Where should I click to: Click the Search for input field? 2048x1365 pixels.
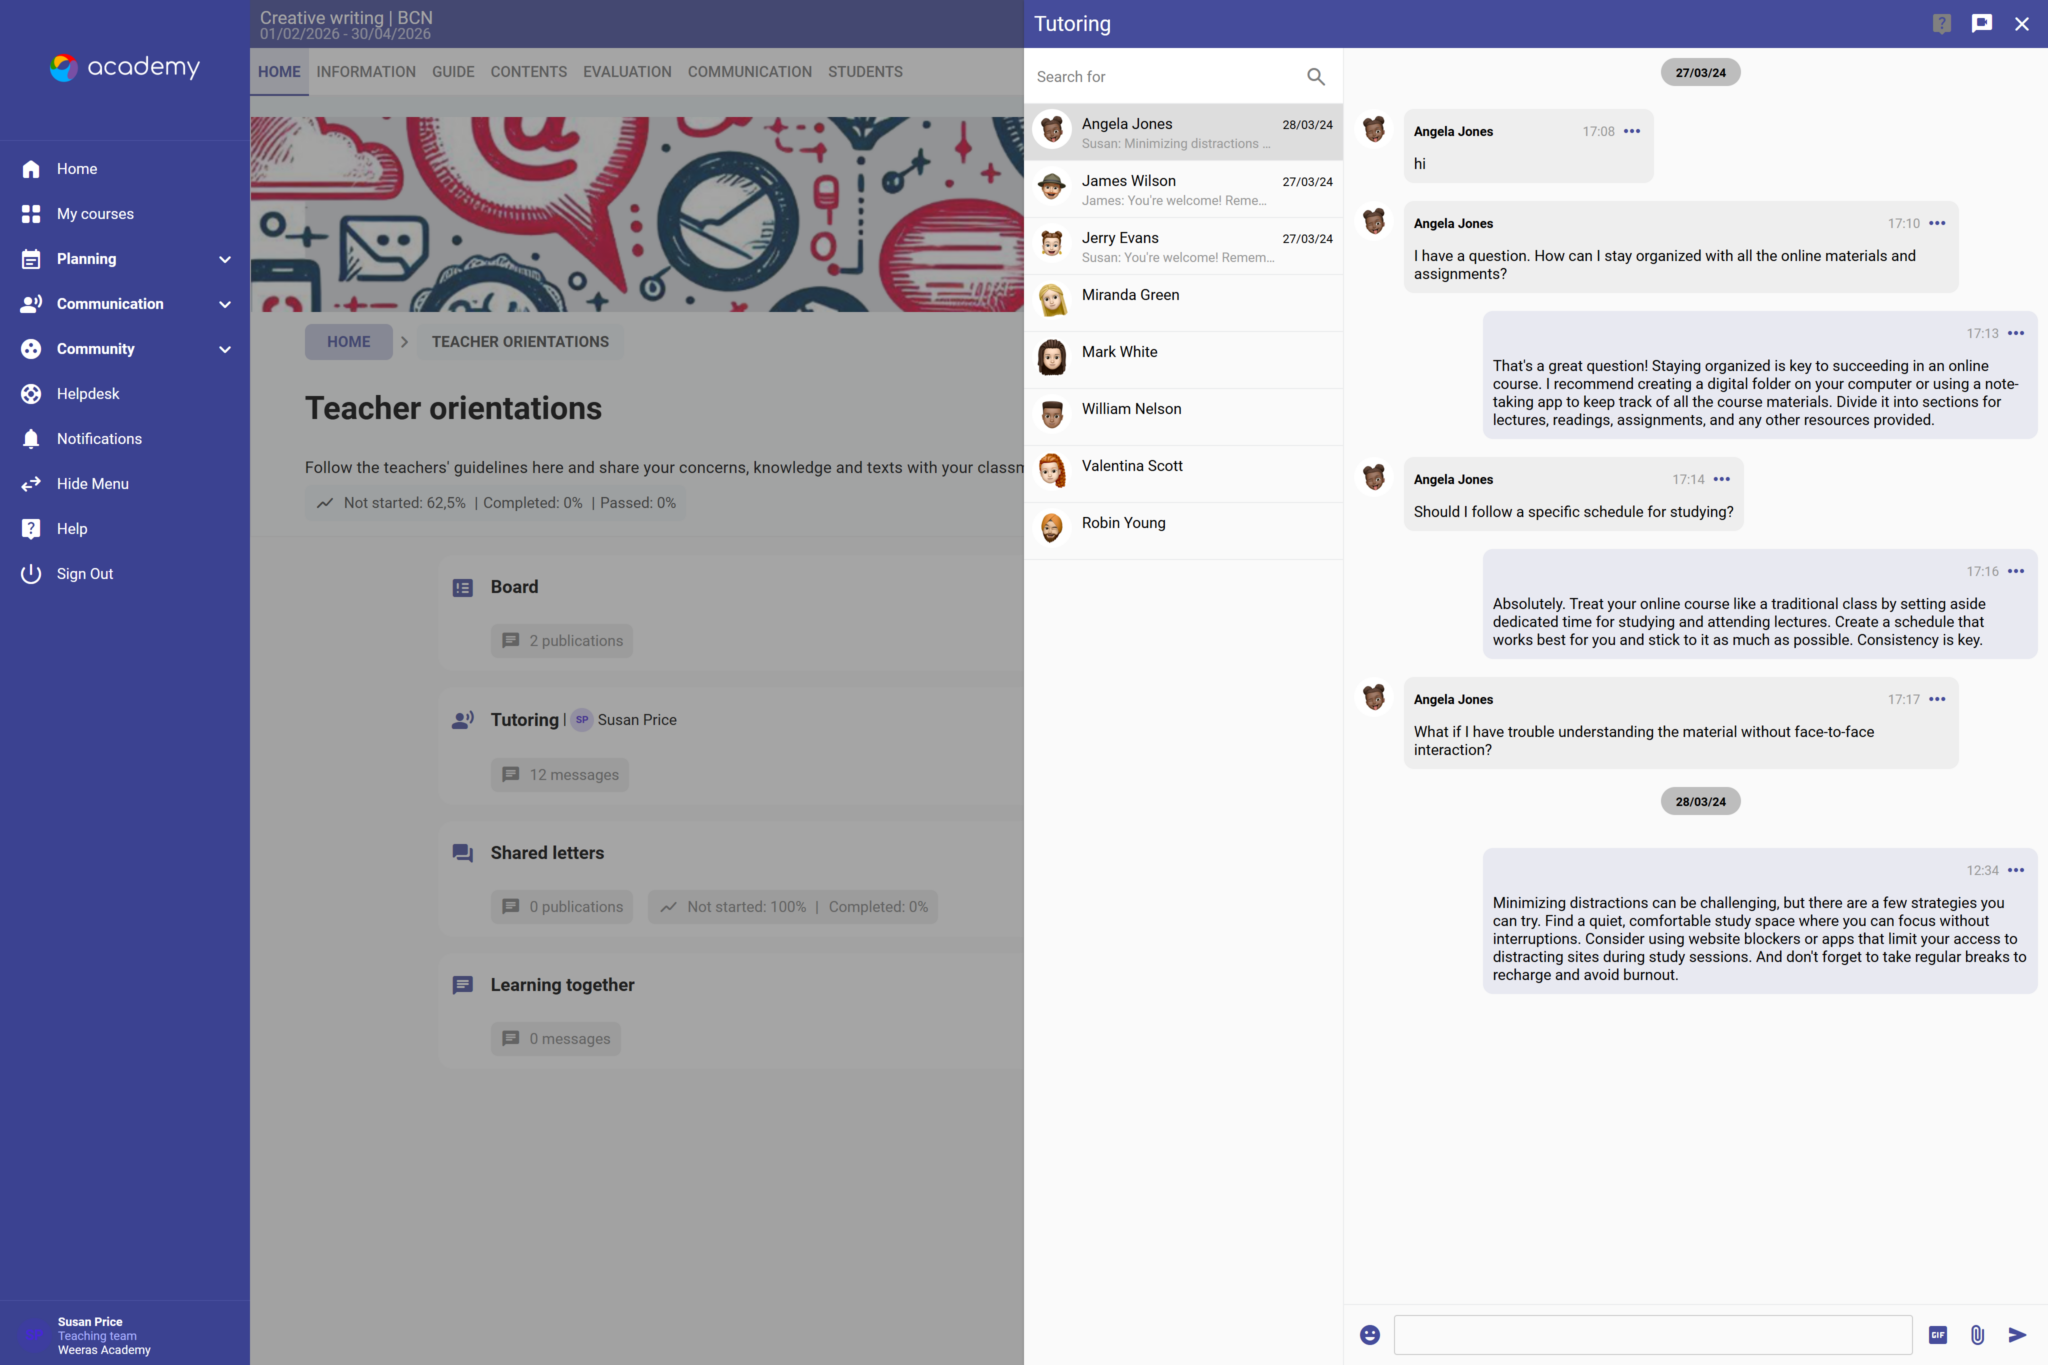coord(1165,77)
